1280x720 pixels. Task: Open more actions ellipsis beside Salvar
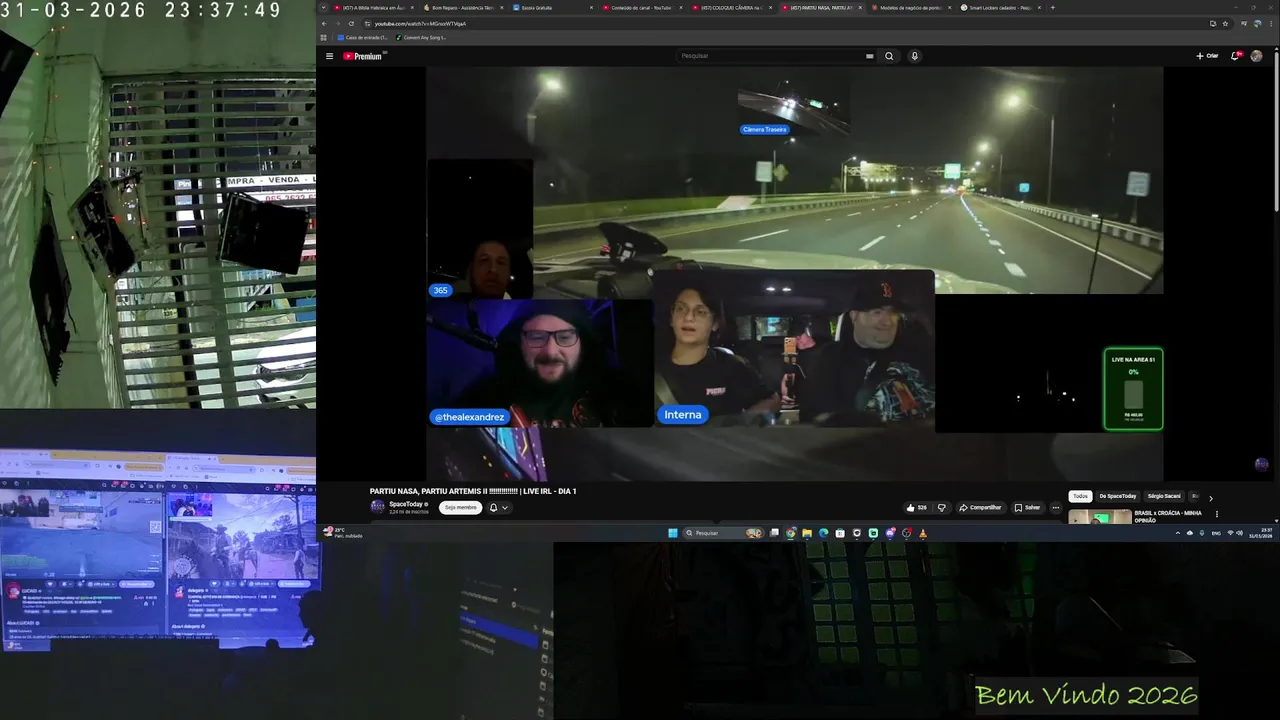pos(1055,507)
